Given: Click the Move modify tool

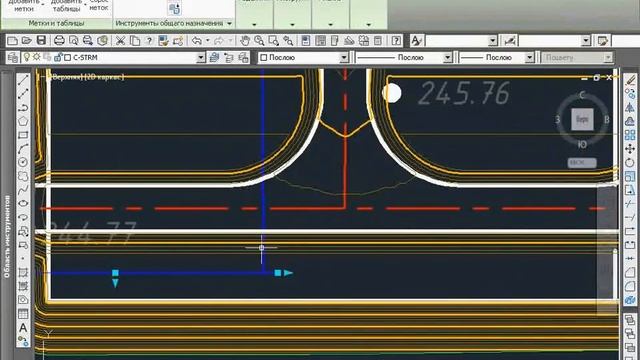Looking at the screenshot, I should pos(630,149).
